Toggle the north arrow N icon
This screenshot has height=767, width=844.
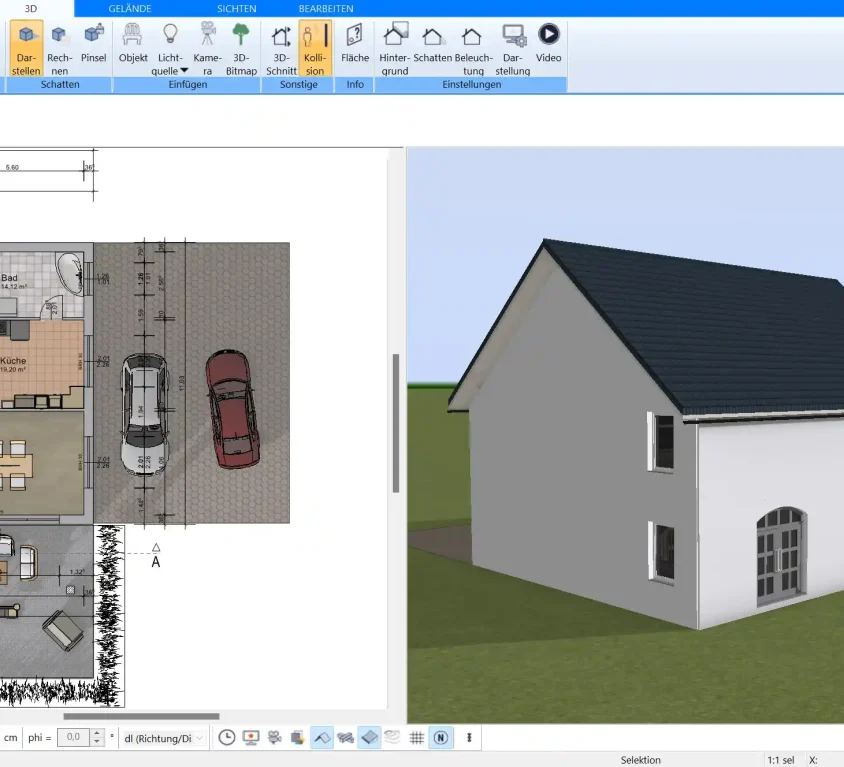coord(440,737)
